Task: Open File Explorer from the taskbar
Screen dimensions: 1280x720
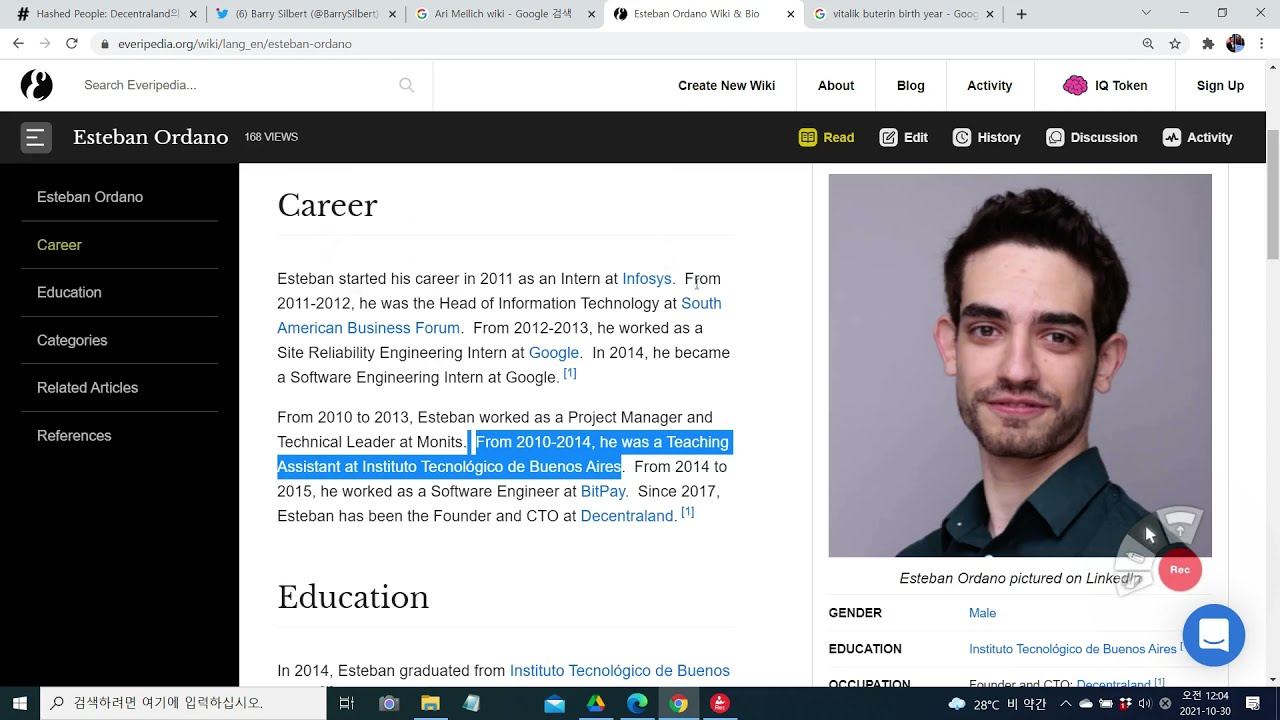Action: tap(430, 703)
